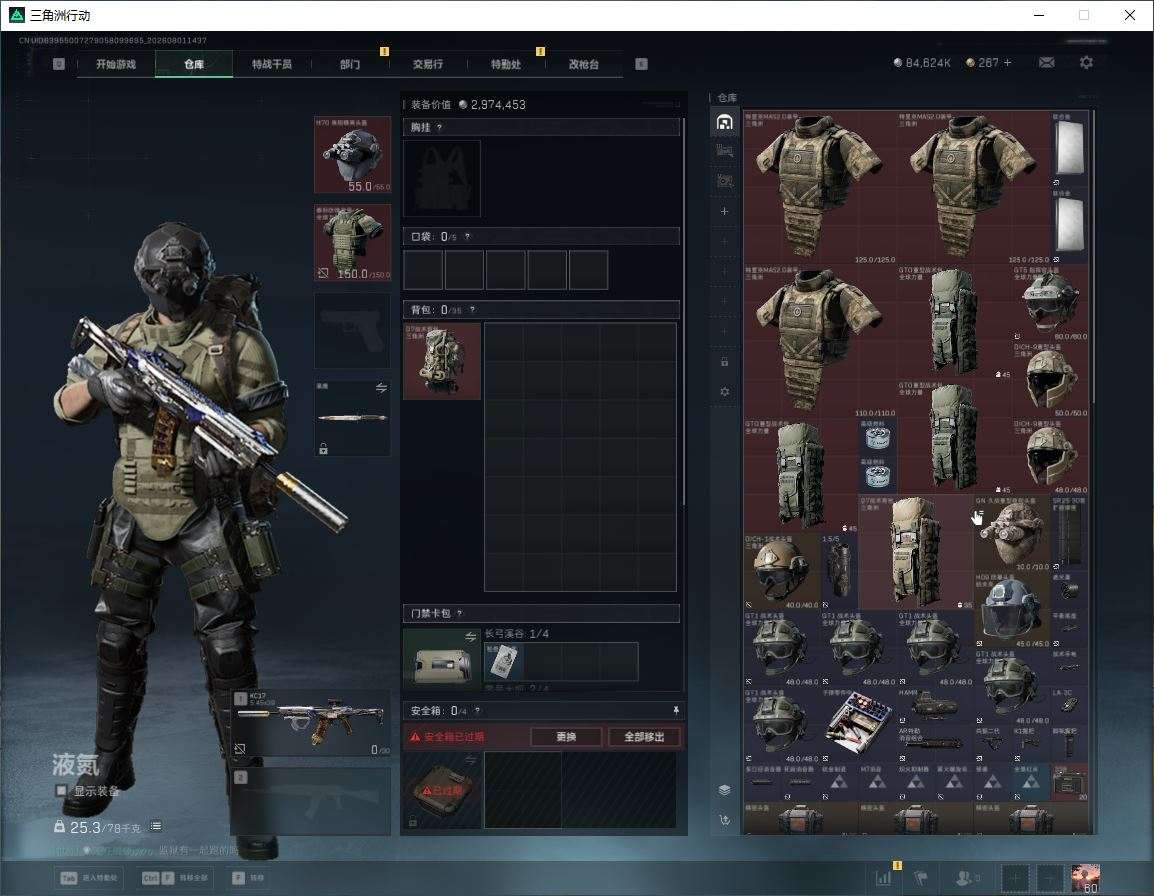Screen dimensions: 1154x896
Task: Click the E next-tab key icon
Action: pos(641,64)
